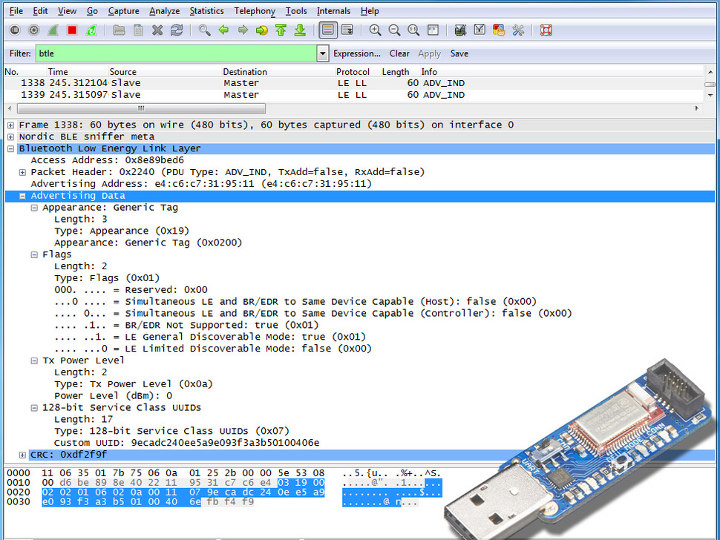The height and width of the screenshot is (540, 720).
Task: Reset zoom to normal size icon
Action: coord(413,30)
